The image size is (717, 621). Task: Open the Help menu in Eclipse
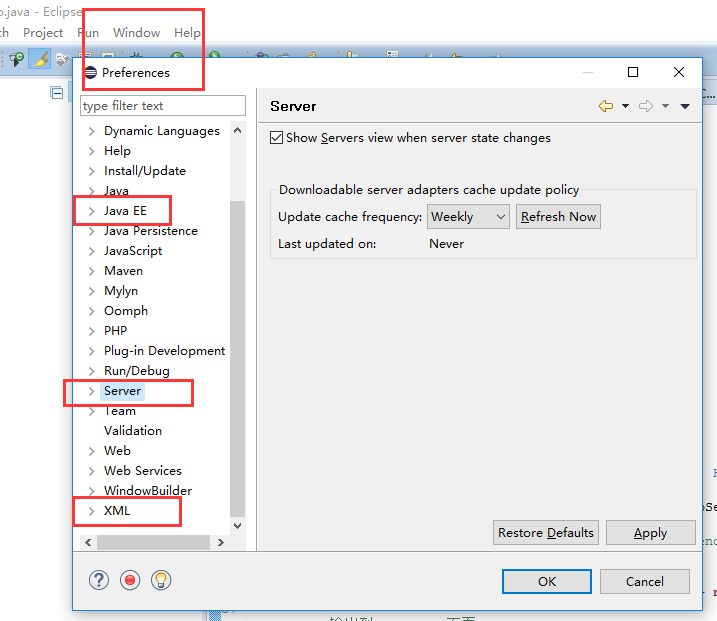(187, 33)
